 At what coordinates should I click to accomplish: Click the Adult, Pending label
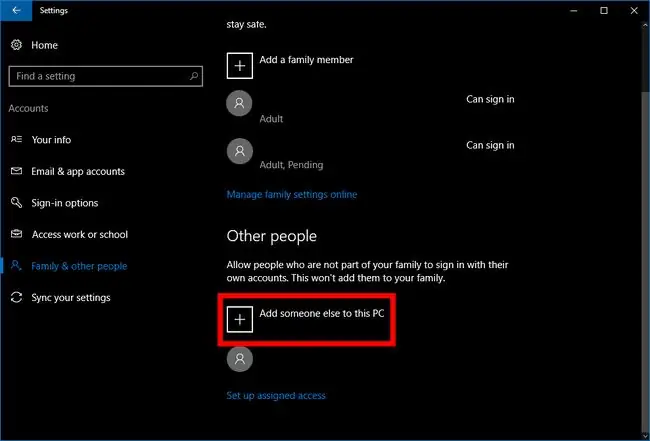click(x=291, y=165)
